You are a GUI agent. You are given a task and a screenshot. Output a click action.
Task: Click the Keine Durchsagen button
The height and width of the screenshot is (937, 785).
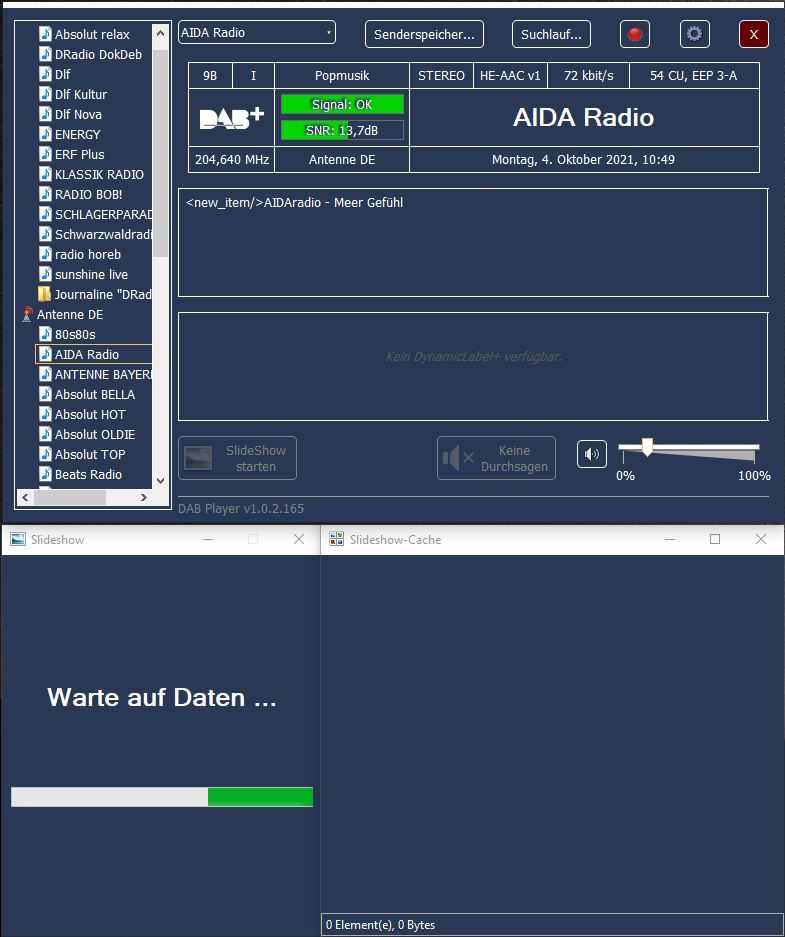[x=496, y=458]
